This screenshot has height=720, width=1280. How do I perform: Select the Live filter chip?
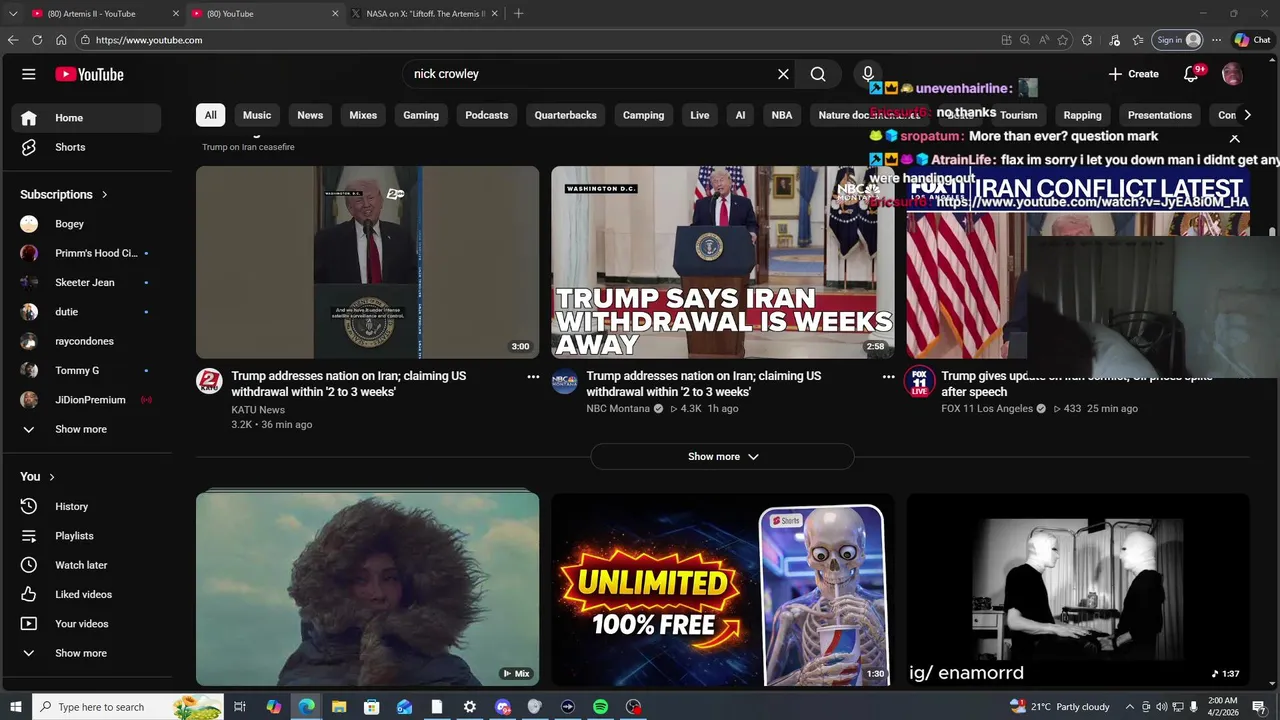click(x=700, y=115)
